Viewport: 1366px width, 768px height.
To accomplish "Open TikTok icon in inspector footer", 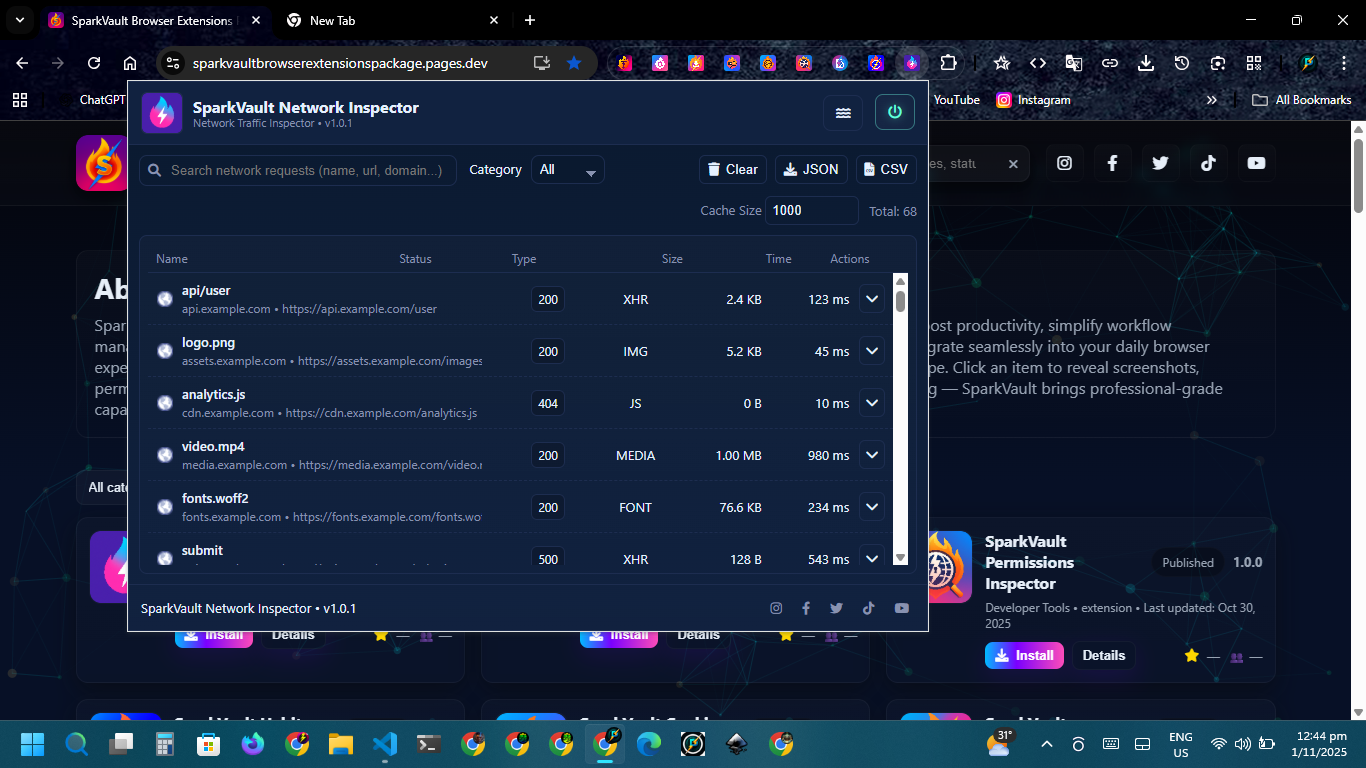I will pyautogui.click(x=868, y=608).
